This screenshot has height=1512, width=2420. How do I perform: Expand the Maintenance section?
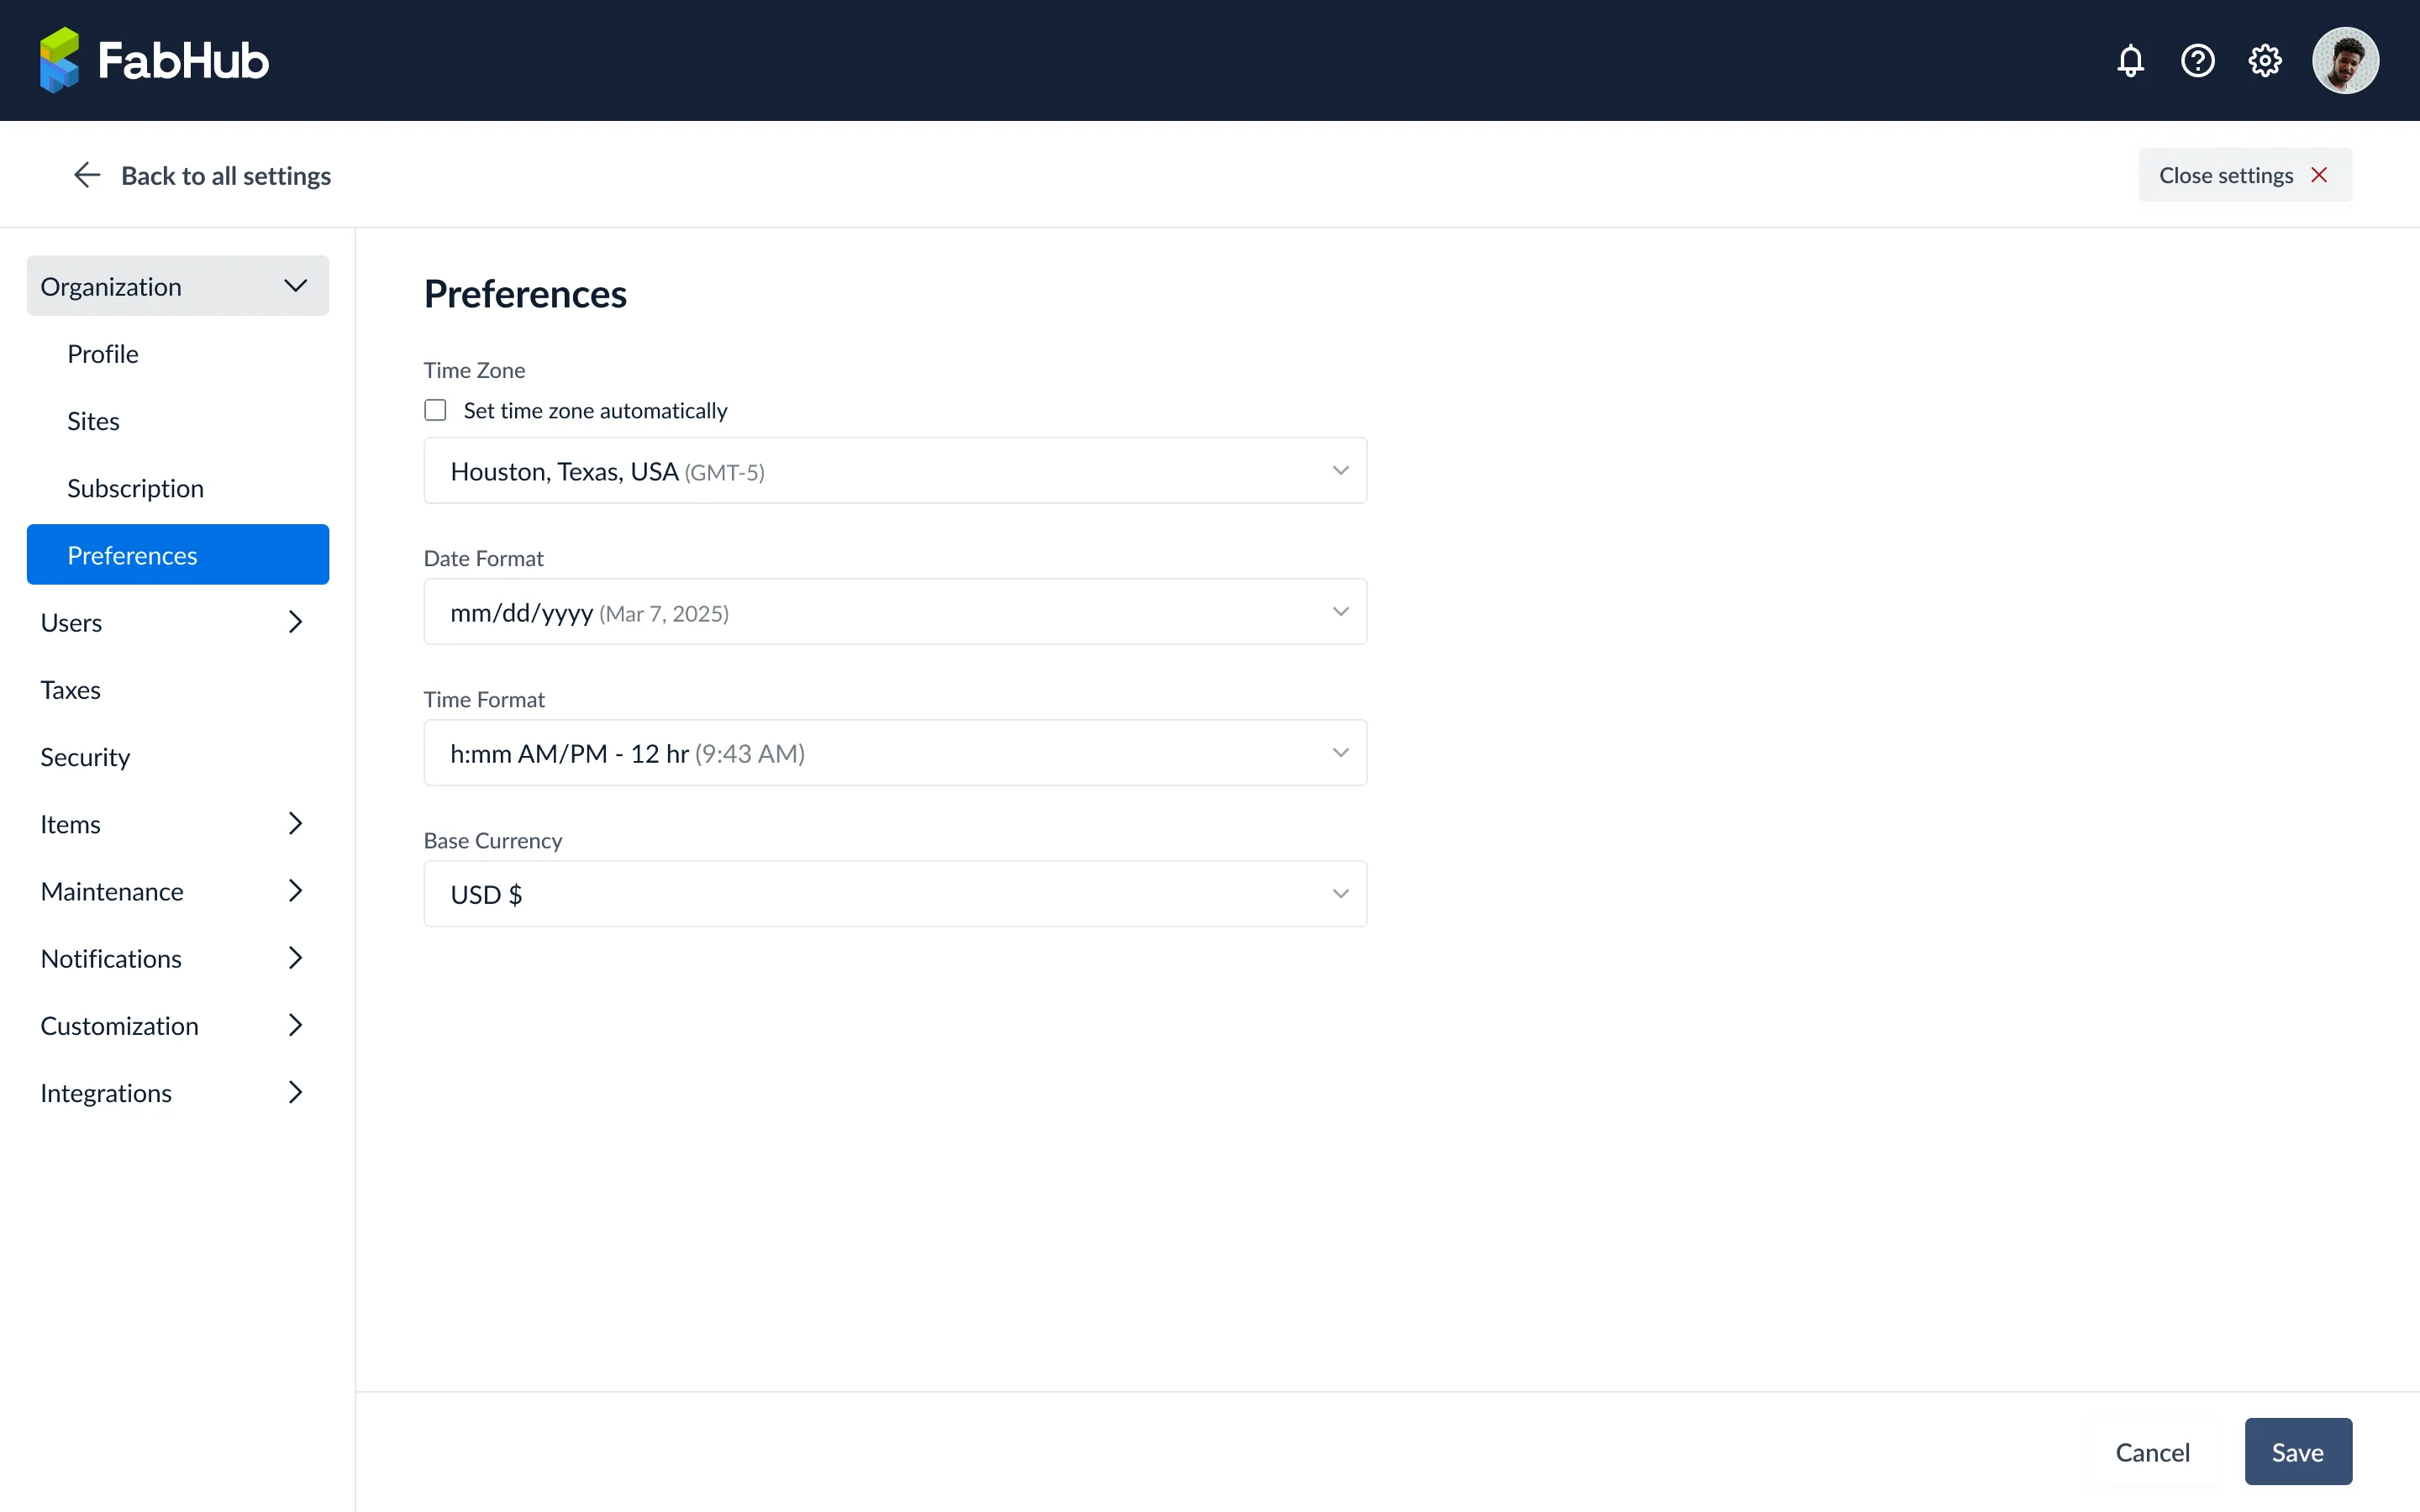coord(178,890)
